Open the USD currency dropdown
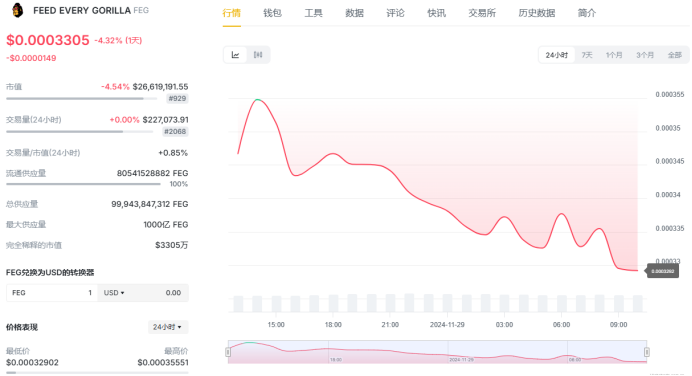692x376 pixels. (114, 293)
